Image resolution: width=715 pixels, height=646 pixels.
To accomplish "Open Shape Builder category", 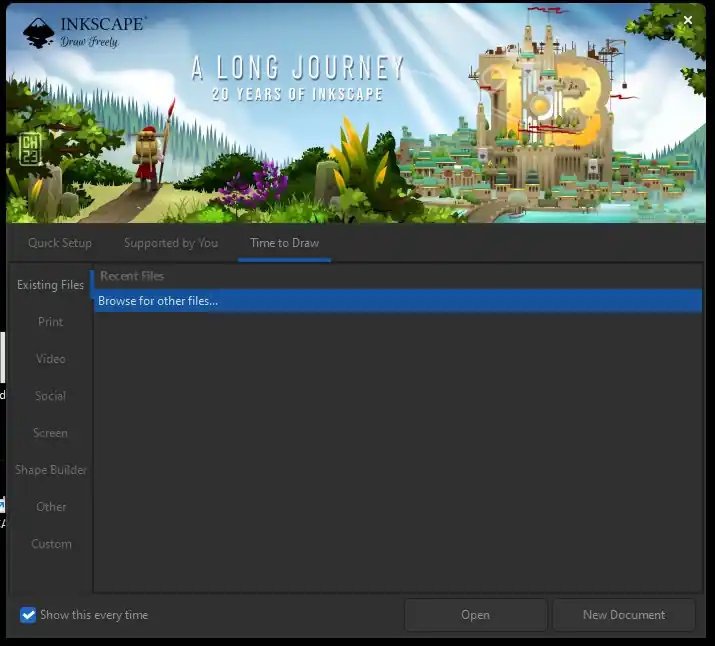I will 50,470.
